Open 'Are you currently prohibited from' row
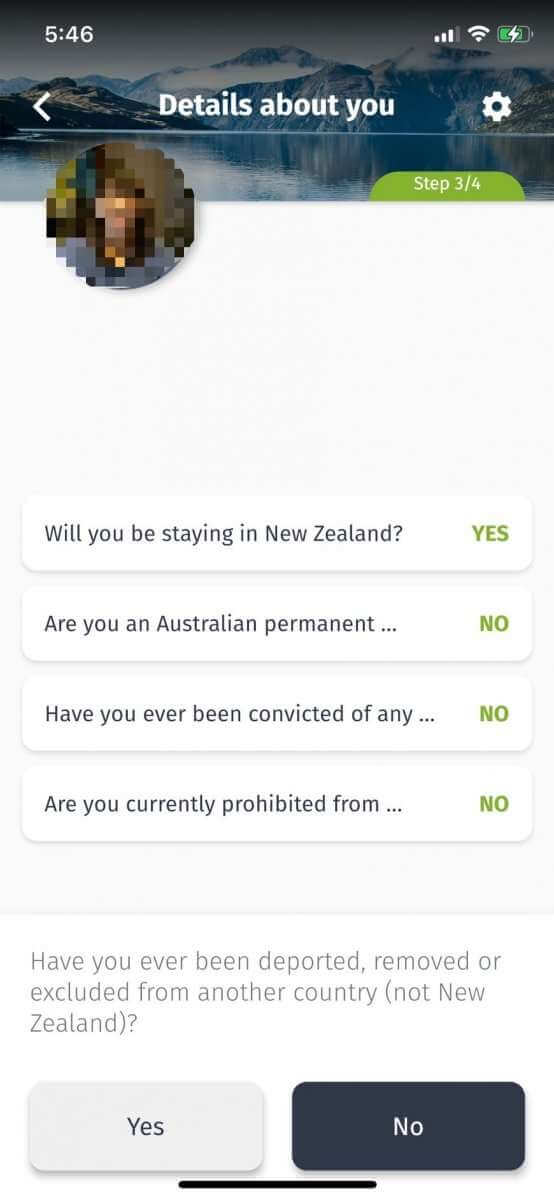The image size is (554, 1200). pyautogui.click(x=277, y=803)
